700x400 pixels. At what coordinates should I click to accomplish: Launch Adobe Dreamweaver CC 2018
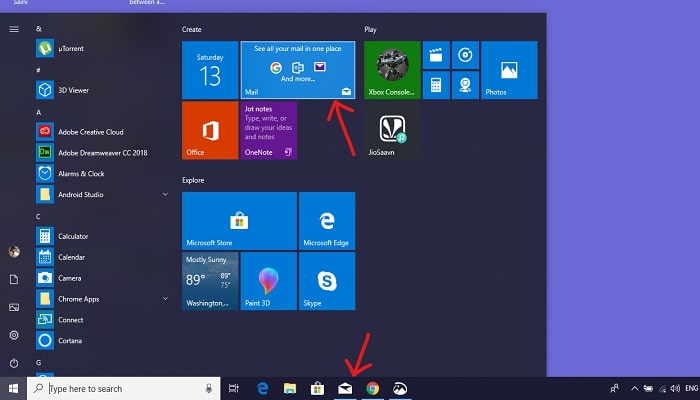coord(103,153)
